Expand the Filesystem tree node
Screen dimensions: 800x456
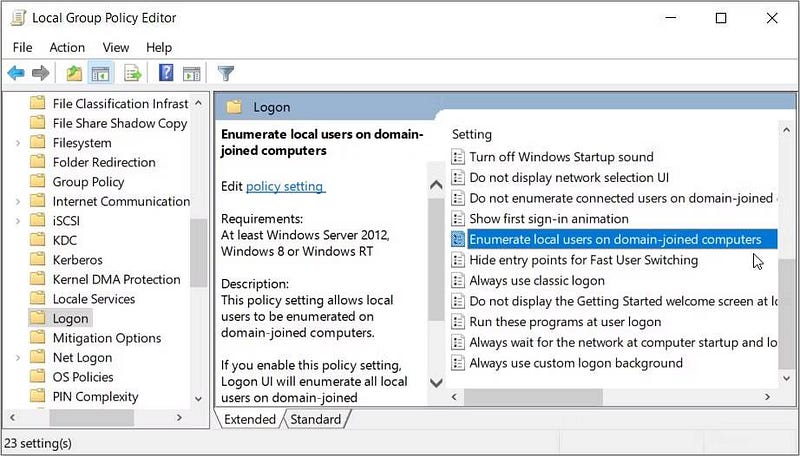point(18,143)
